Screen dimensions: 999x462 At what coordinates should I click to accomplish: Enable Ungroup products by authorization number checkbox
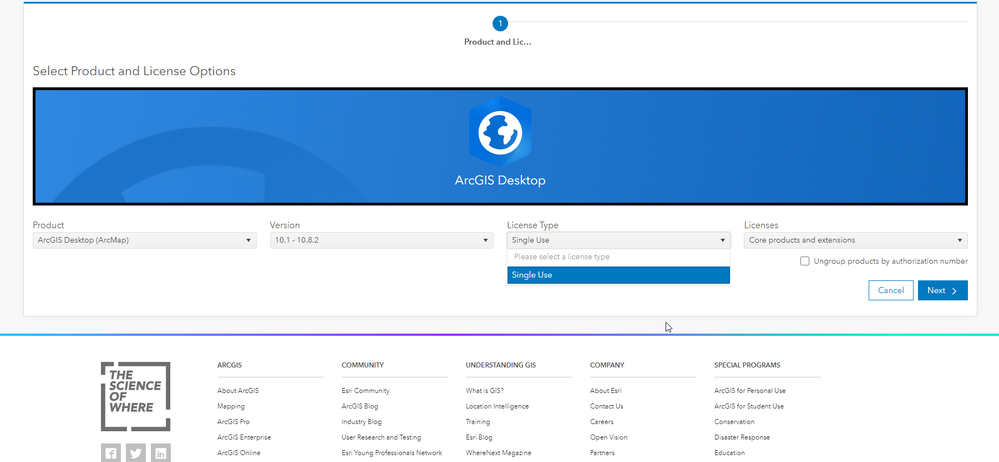(805, 261)
